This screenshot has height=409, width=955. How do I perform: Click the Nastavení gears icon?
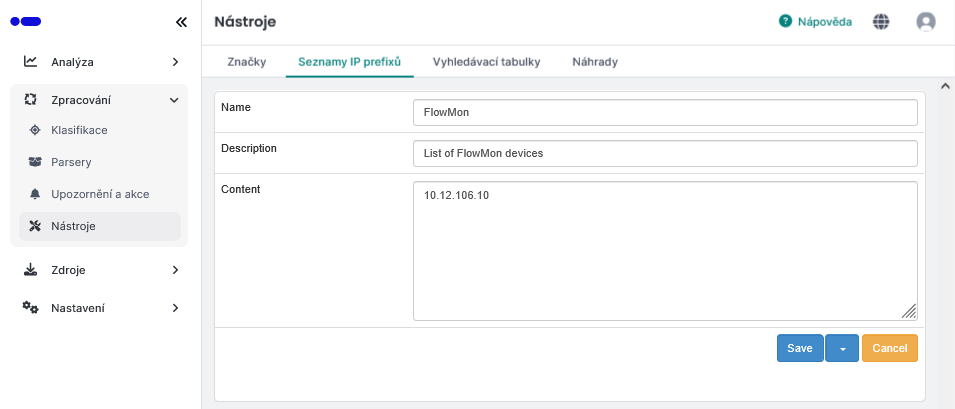tap(30, 307)
